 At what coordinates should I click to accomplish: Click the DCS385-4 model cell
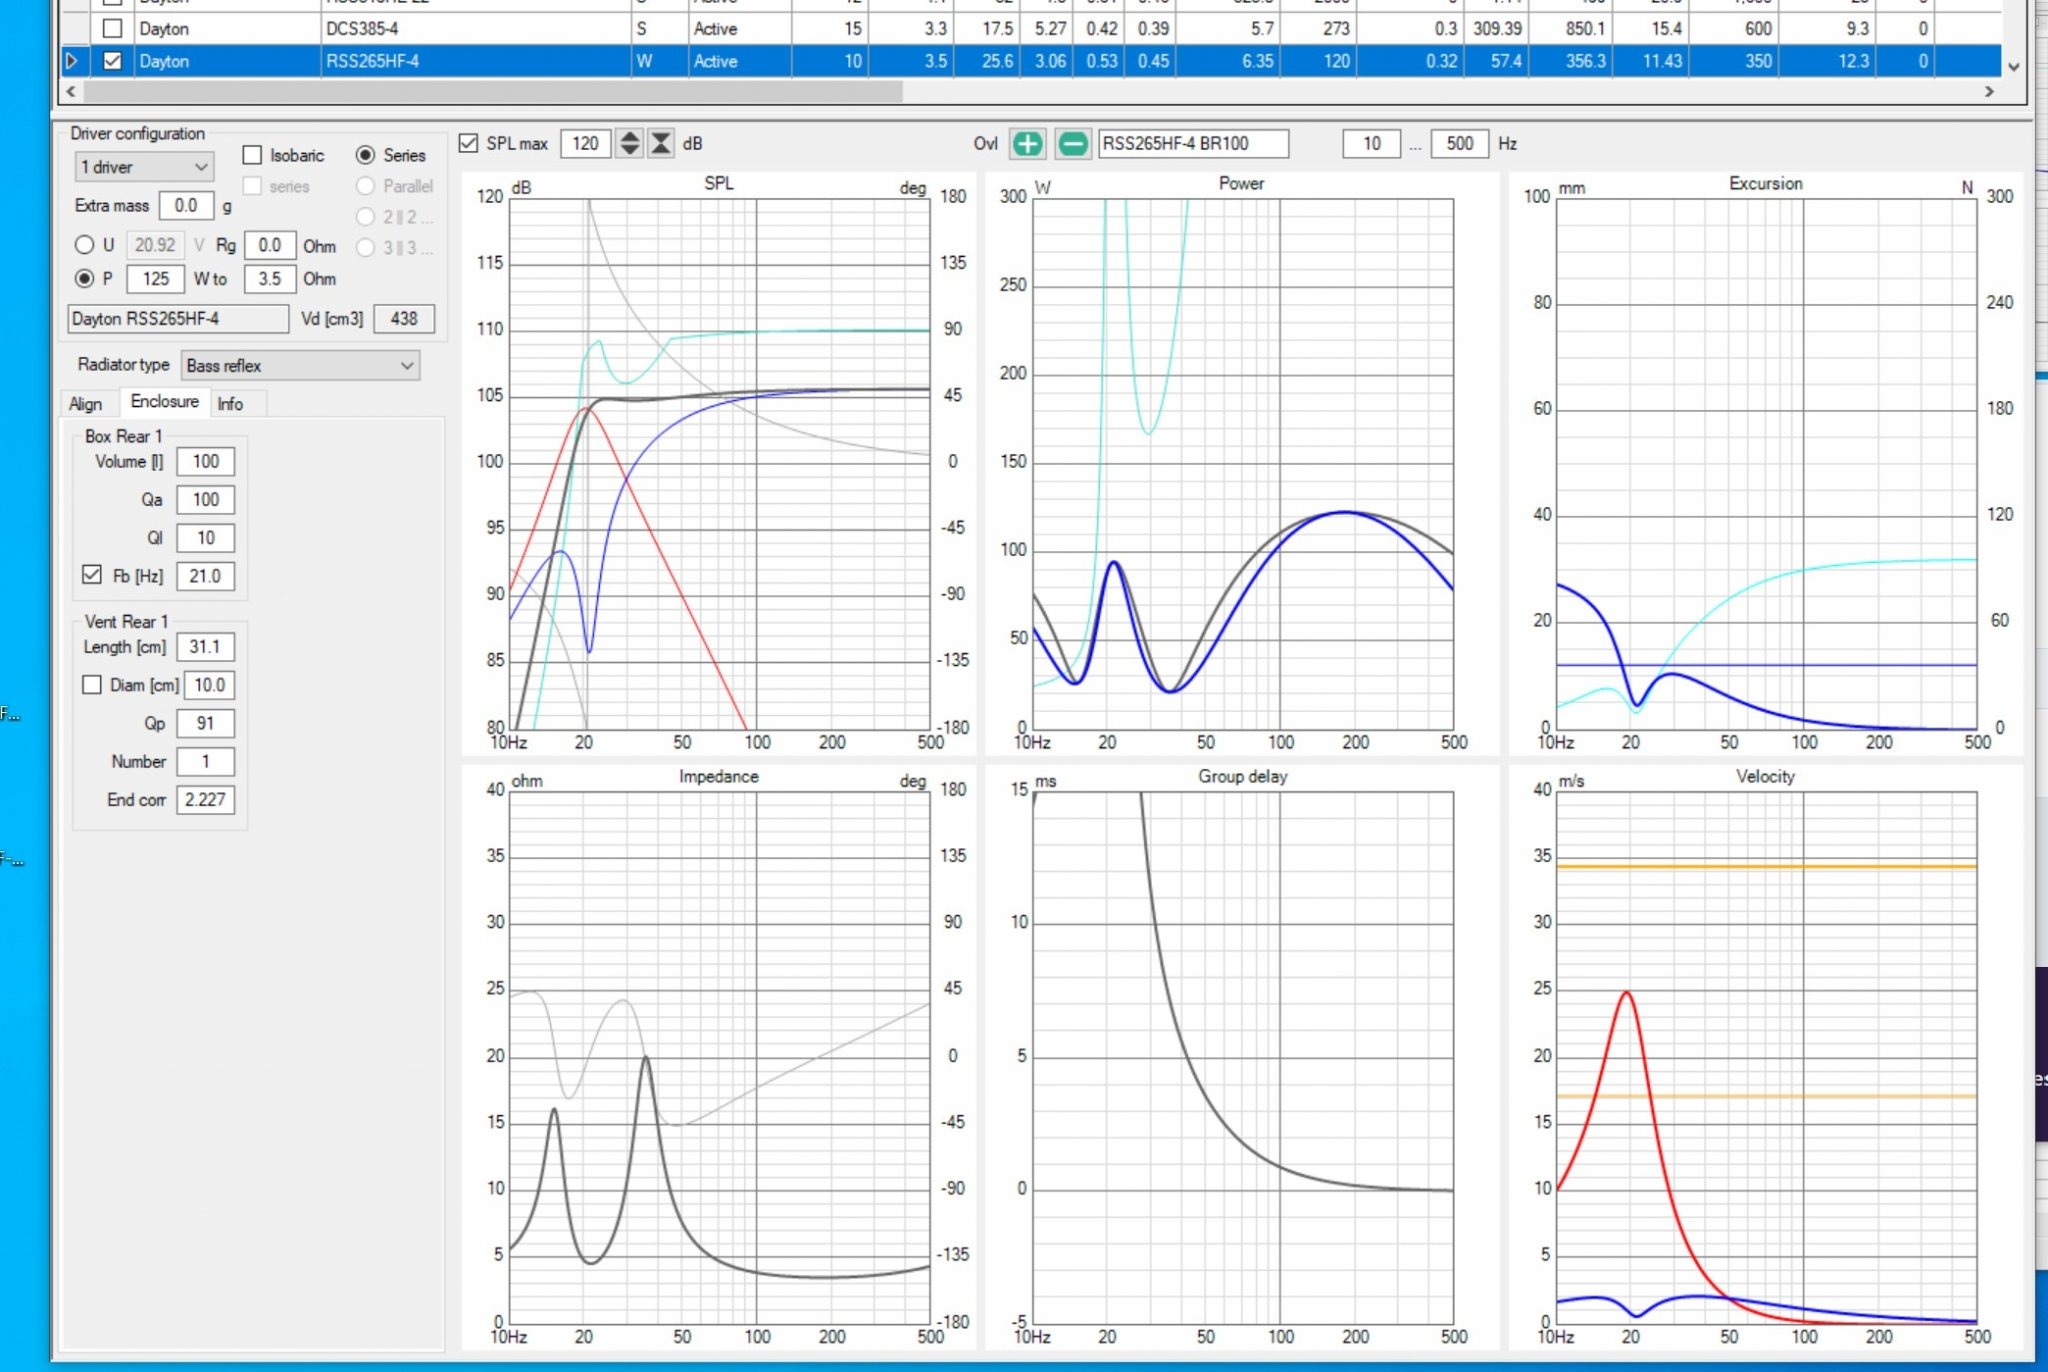click(x=476, y=29)
